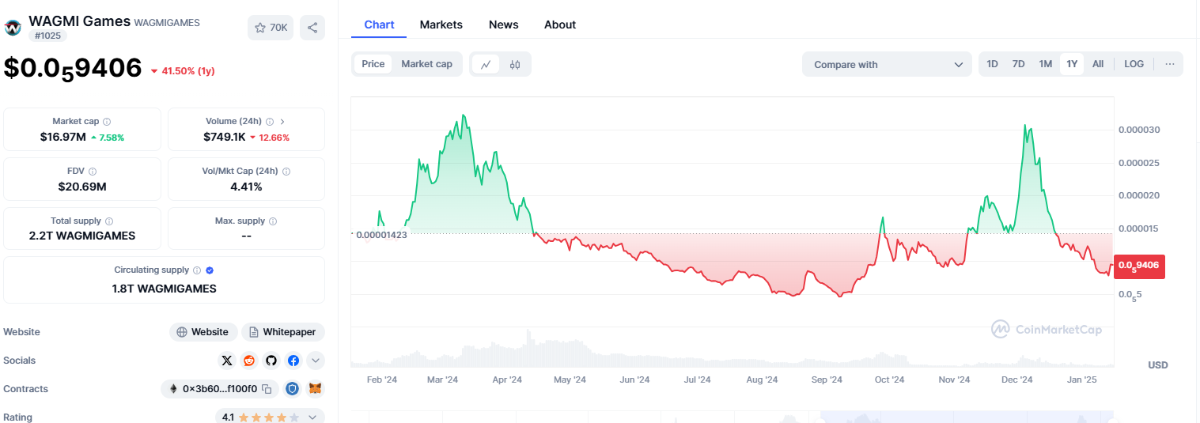Screen dimensions: 1200x423
Task: Open chart more options ellipsis
Action: tap(1168, 64)
